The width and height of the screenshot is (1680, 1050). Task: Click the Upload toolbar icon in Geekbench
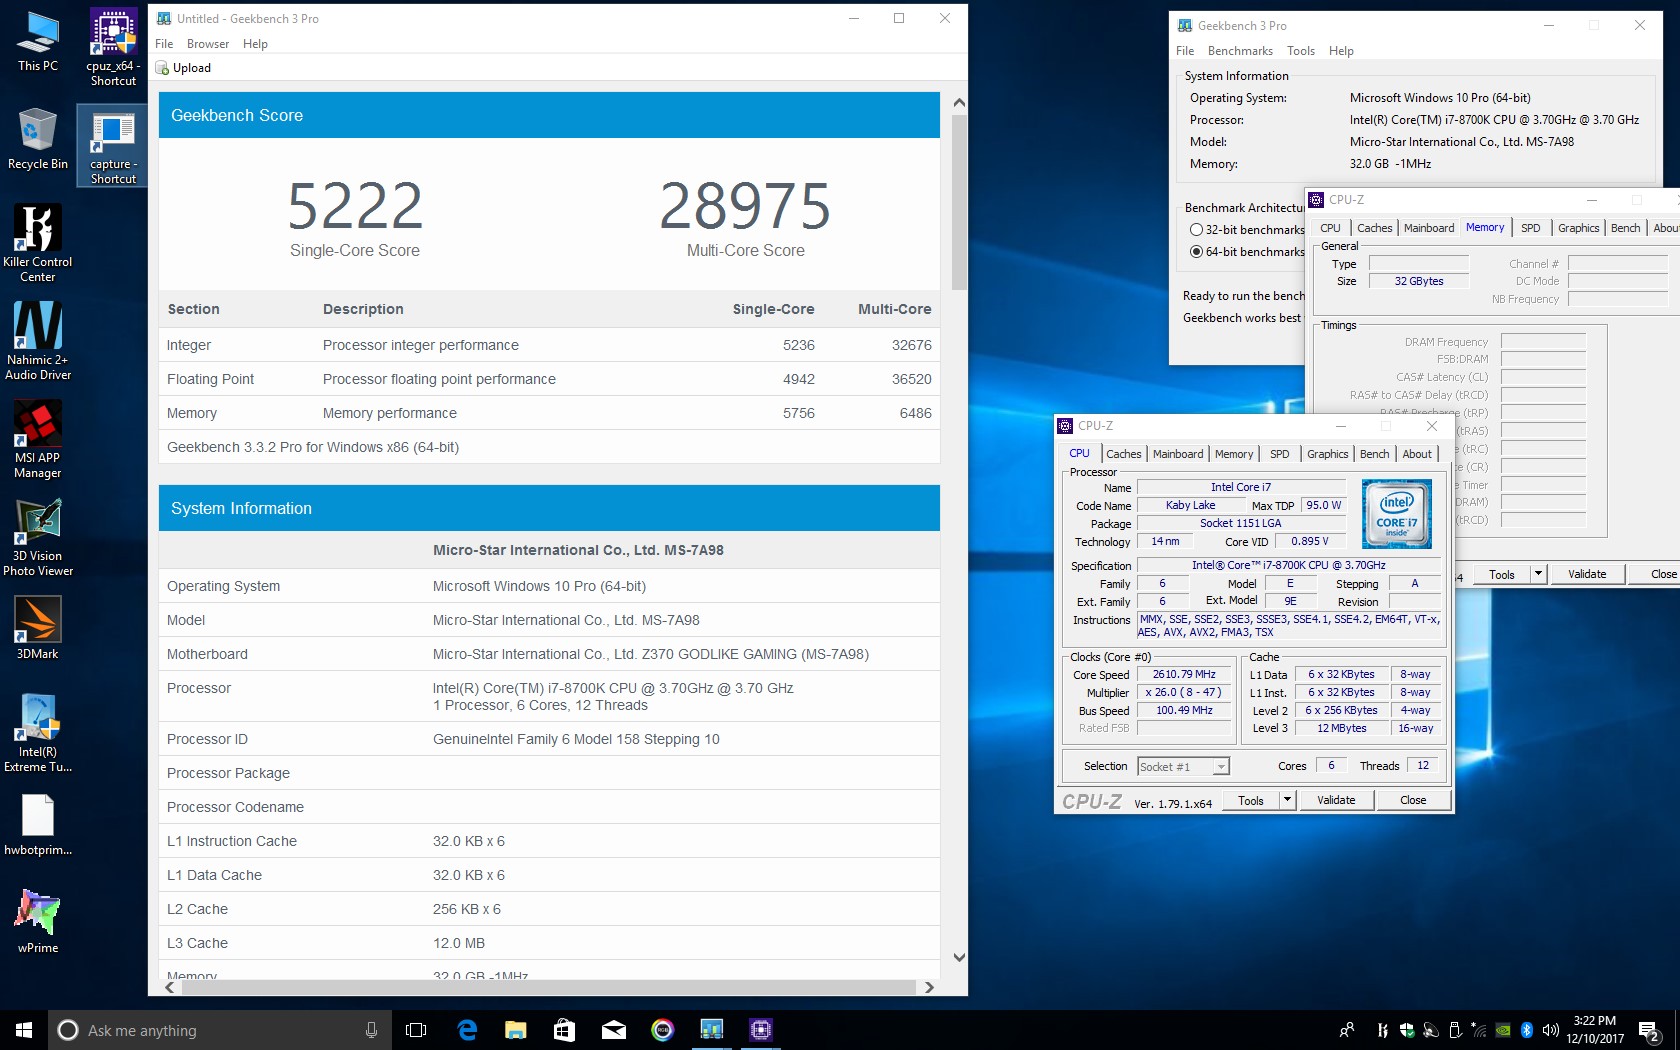[x=162, y=68]
